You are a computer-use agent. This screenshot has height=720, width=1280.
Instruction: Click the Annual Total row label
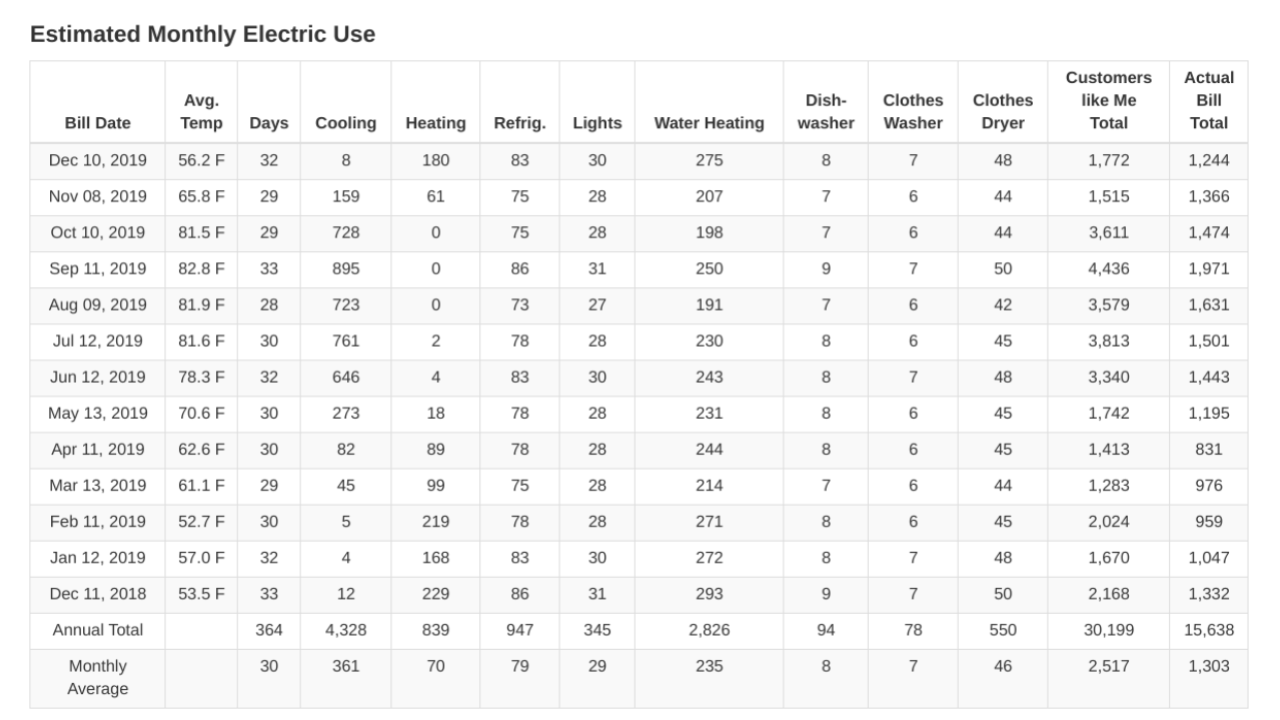[x=98, y=630]
